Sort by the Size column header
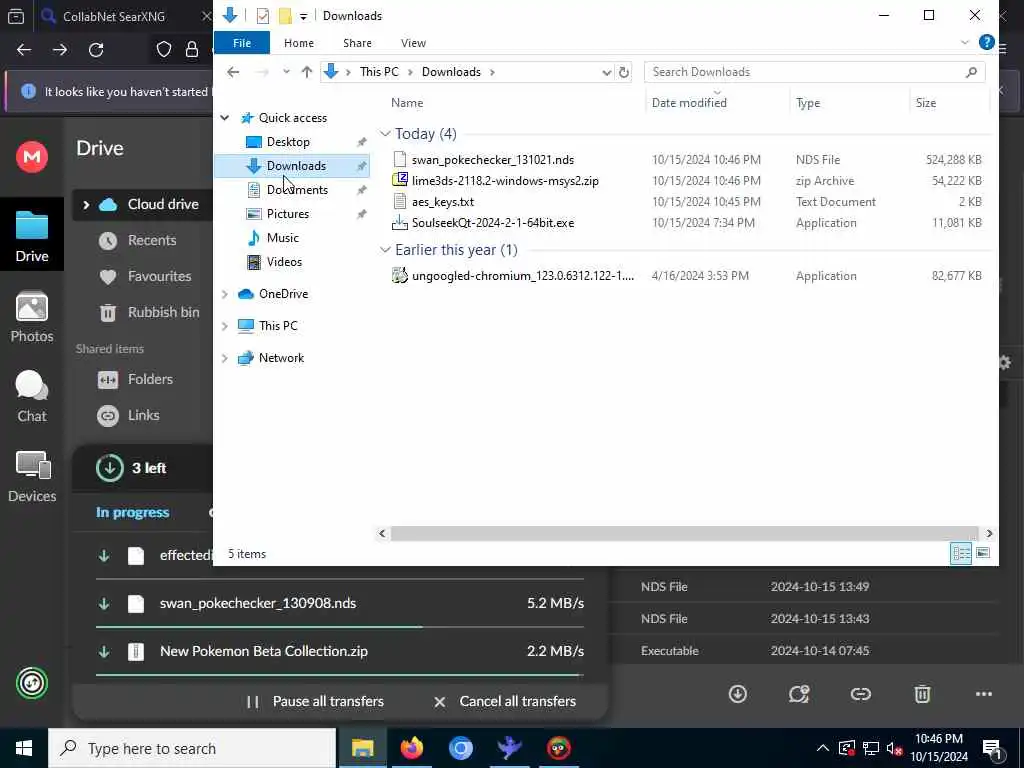 click(925, 103)
